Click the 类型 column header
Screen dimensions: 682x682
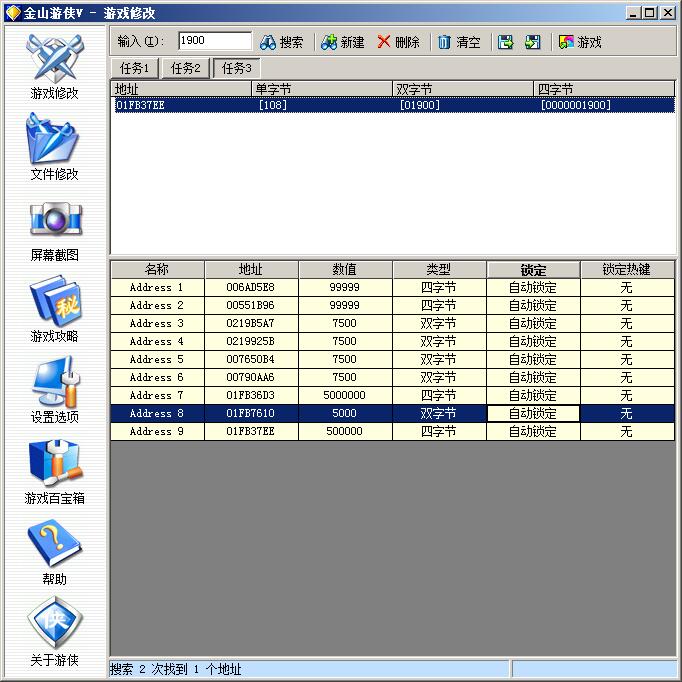(438, 269)
